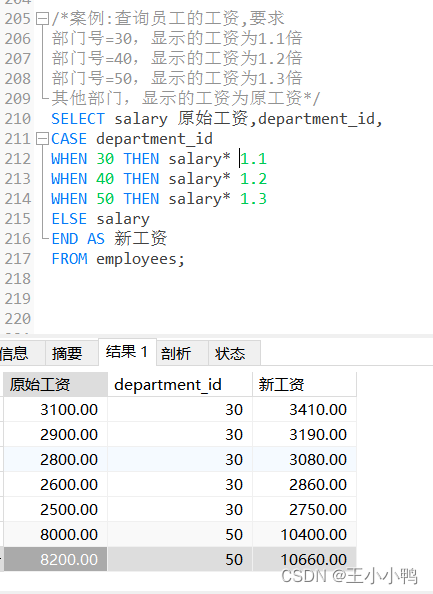This screenshot has width=433, height=594.
Task: Select cell 2900.00 in 原始工资 column
Action: (55, 435)
